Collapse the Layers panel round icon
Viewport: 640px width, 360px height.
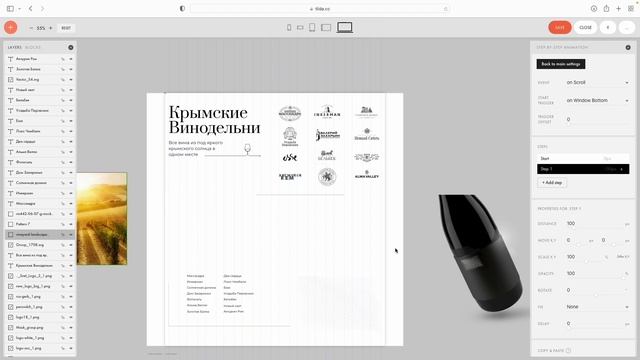pos(71,47)
